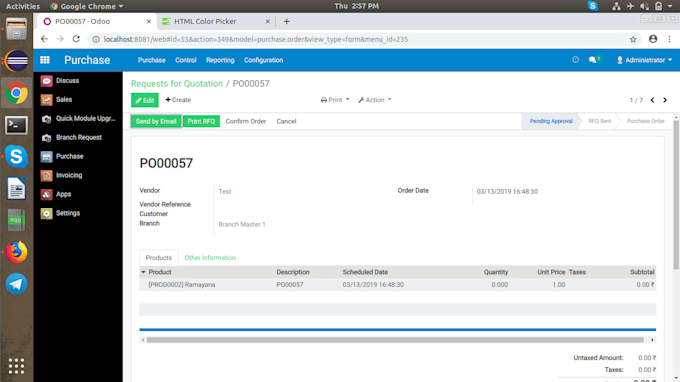Close the PO00057 - Odoo tab
Viewport: 680px width, 382px height.
pos(149,21)
